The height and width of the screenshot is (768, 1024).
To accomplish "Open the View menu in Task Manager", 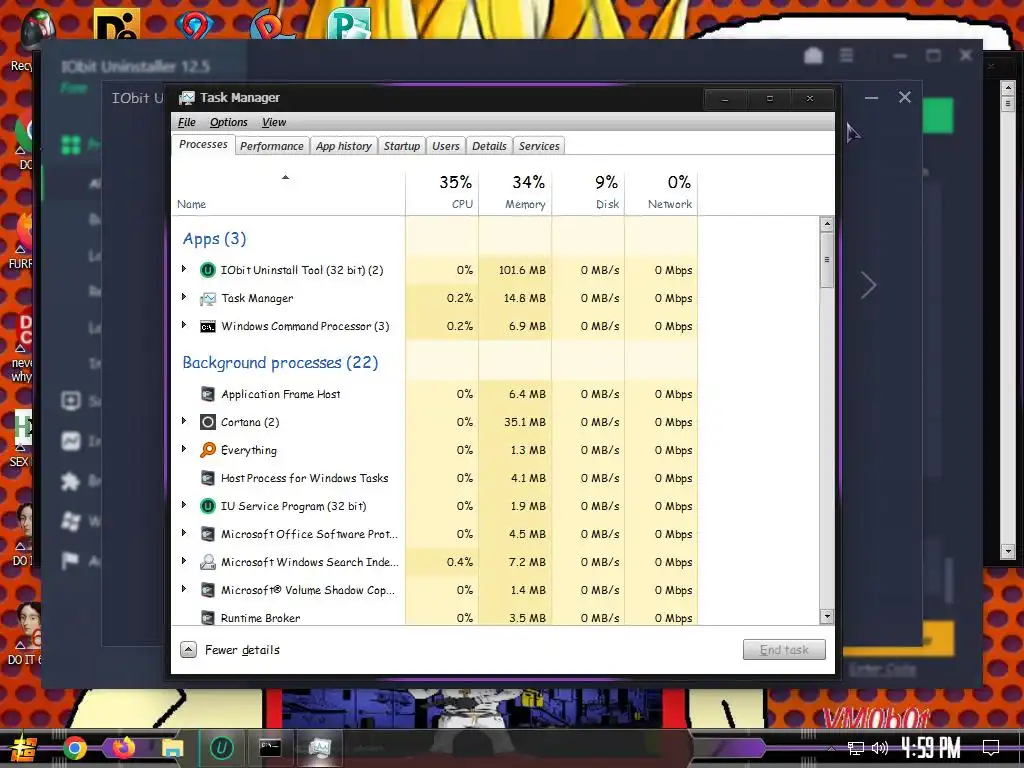I will 274,122.
